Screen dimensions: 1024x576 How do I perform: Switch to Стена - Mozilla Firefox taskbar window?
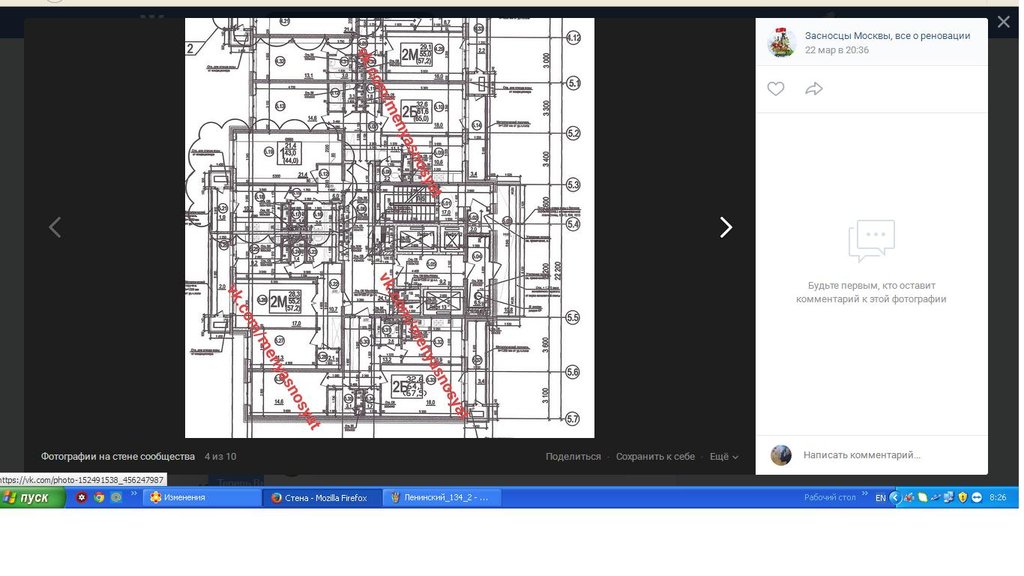[x=322, y=498]
